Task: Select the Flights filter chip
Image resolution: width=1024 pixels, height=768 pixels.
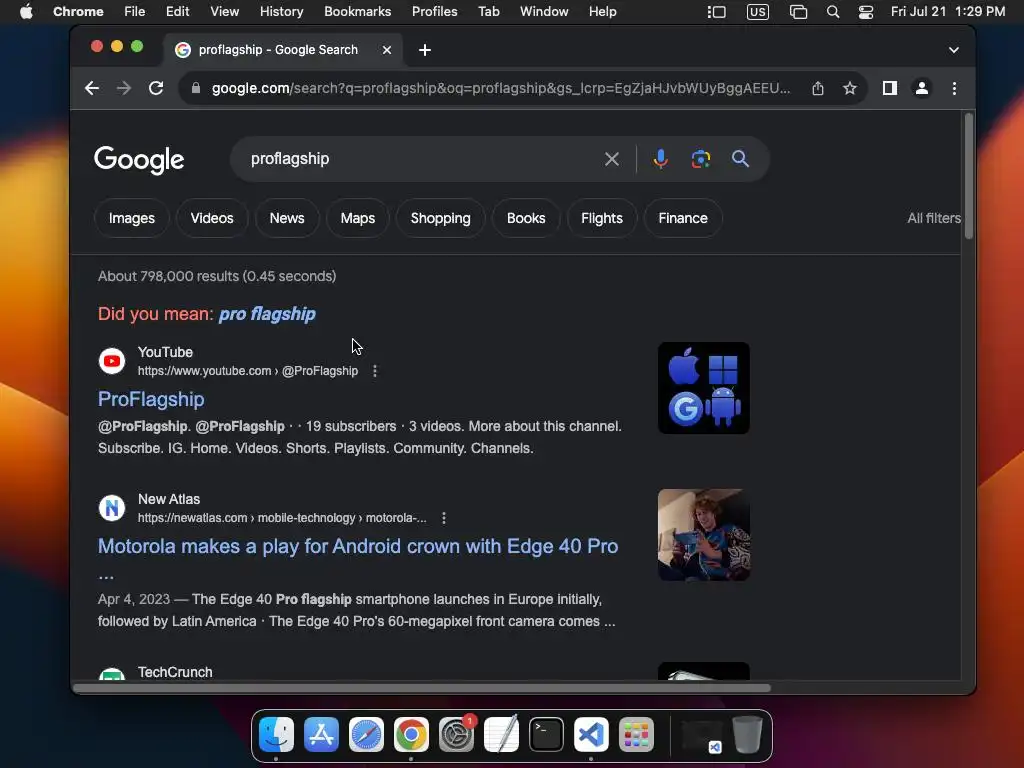Action: coord(601,218)
